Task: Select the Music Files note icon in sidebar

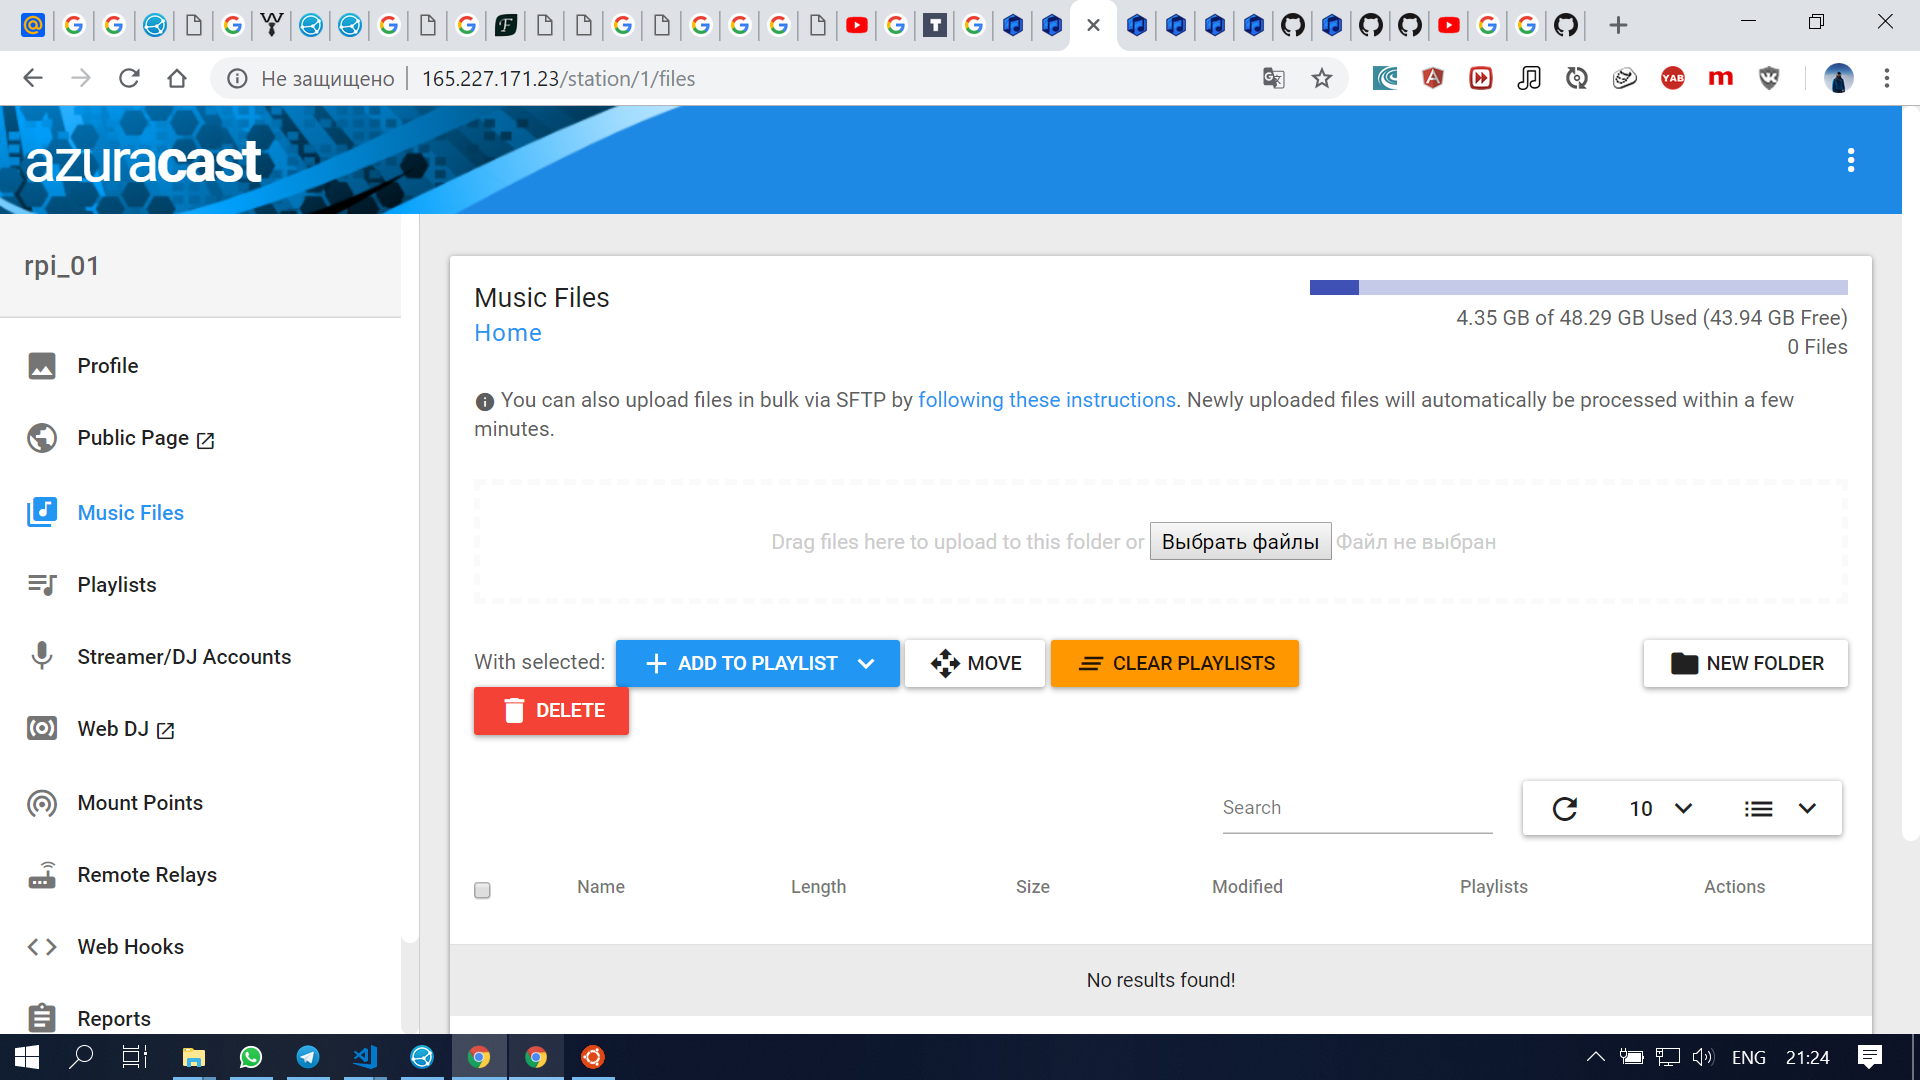Action: 42,511
